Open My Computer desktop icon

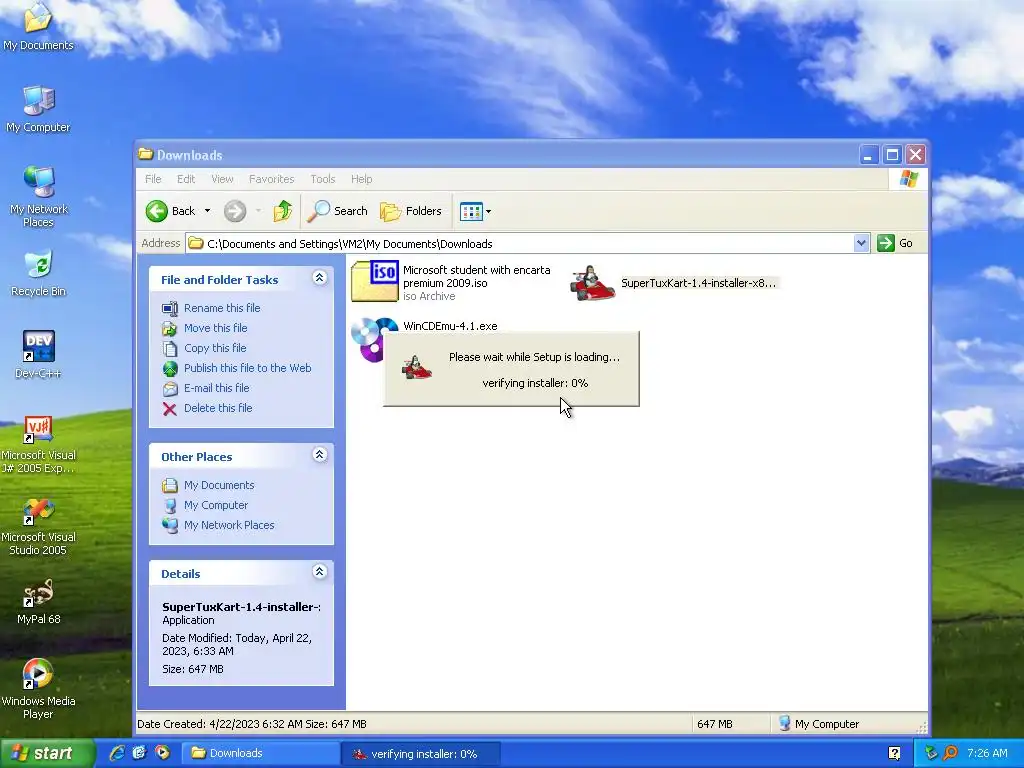[x=38, y=108]
